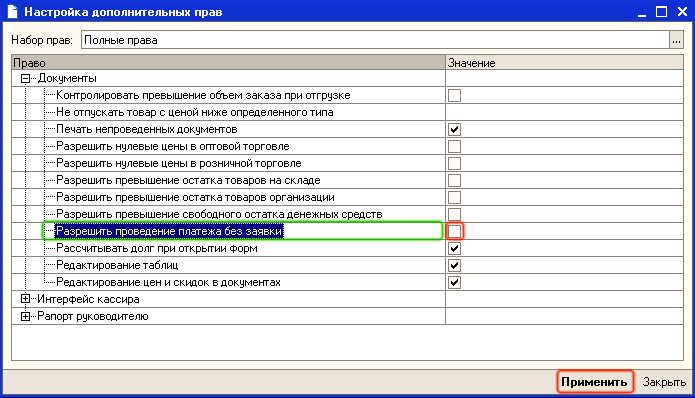Tick 'Разрешить проведение платежа без заявки' checkbox
Screen dimensions: 695x398
[454, 231]
